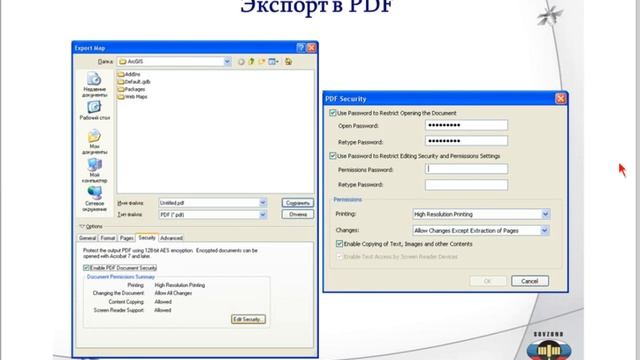Click the Export Map help question-mark button
640x360 pixels.
[x=301, y=48]
